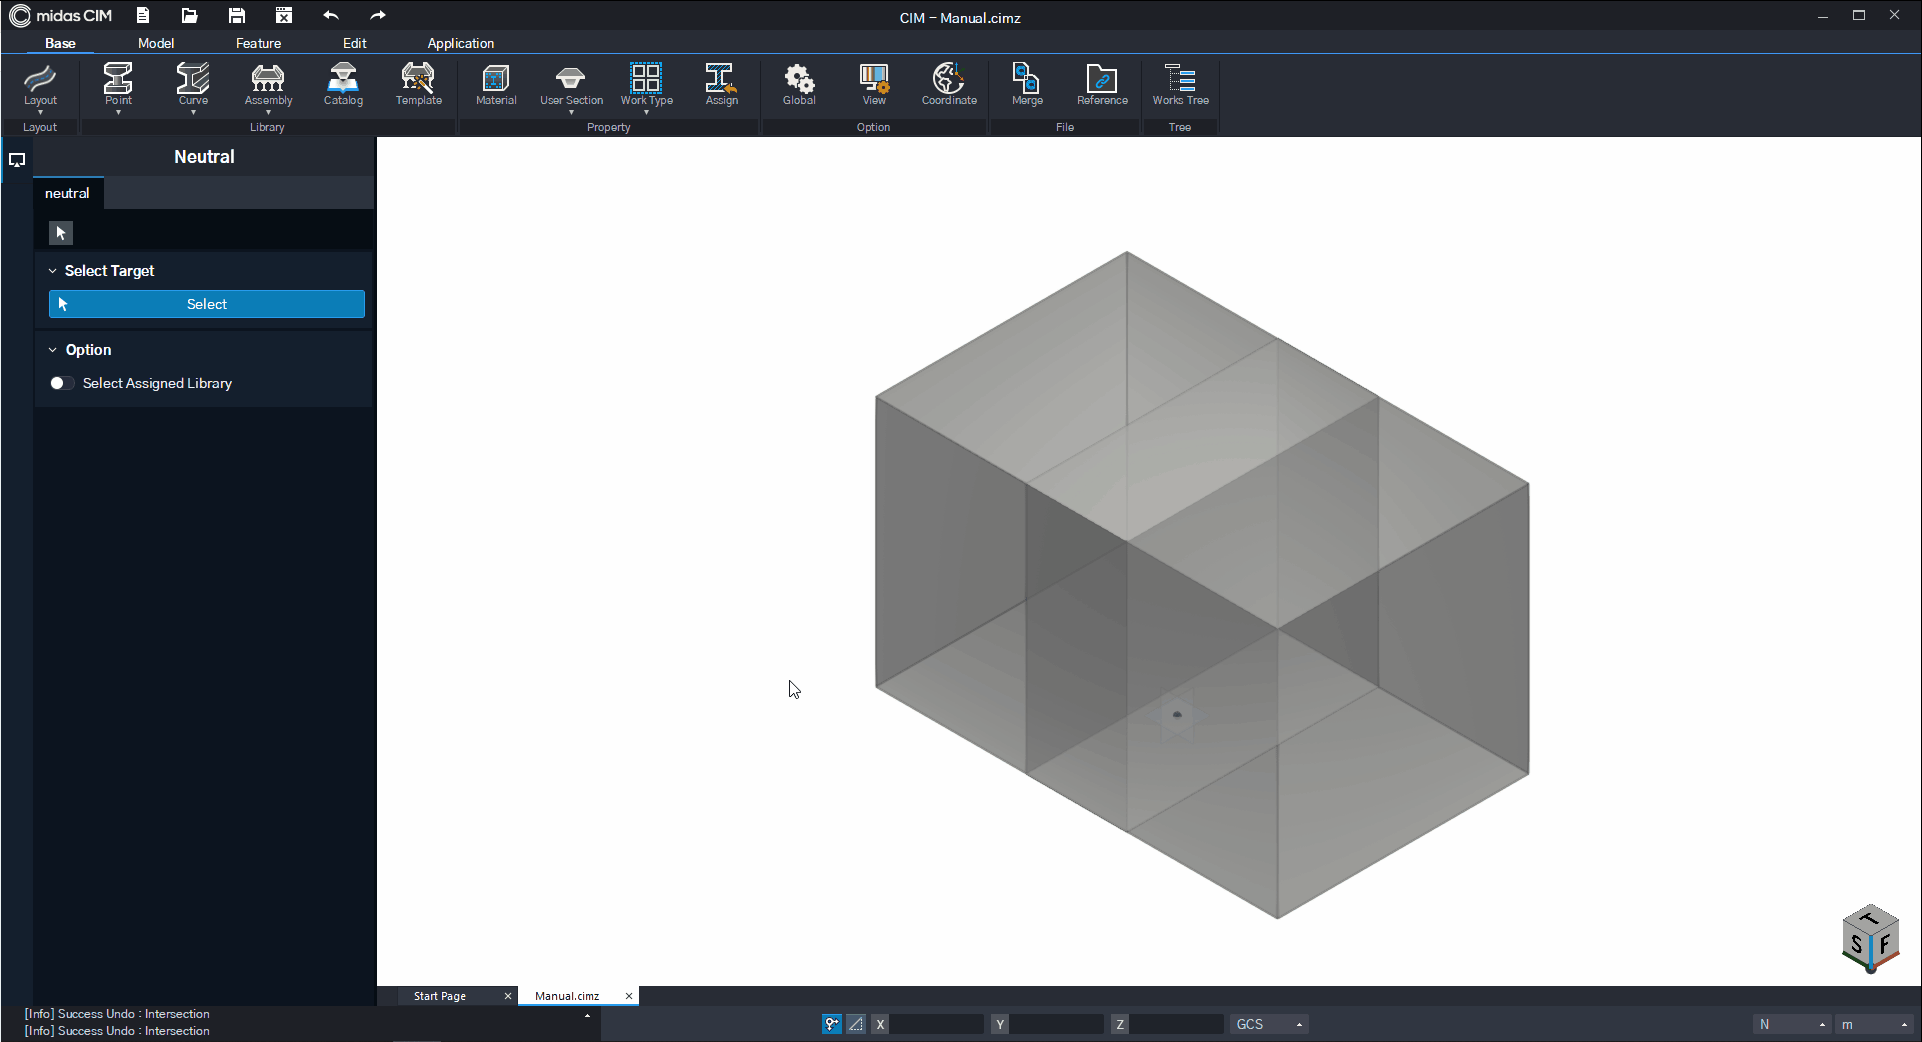Click the Save icon in title bar
This screenshot has width=1922, height=1042.
[237, 15]
